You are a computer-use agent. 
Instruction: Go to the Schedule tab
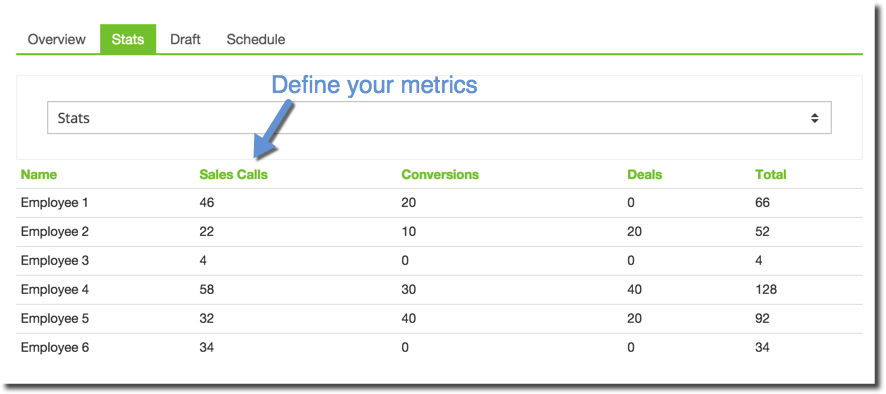tap(255, 40)
